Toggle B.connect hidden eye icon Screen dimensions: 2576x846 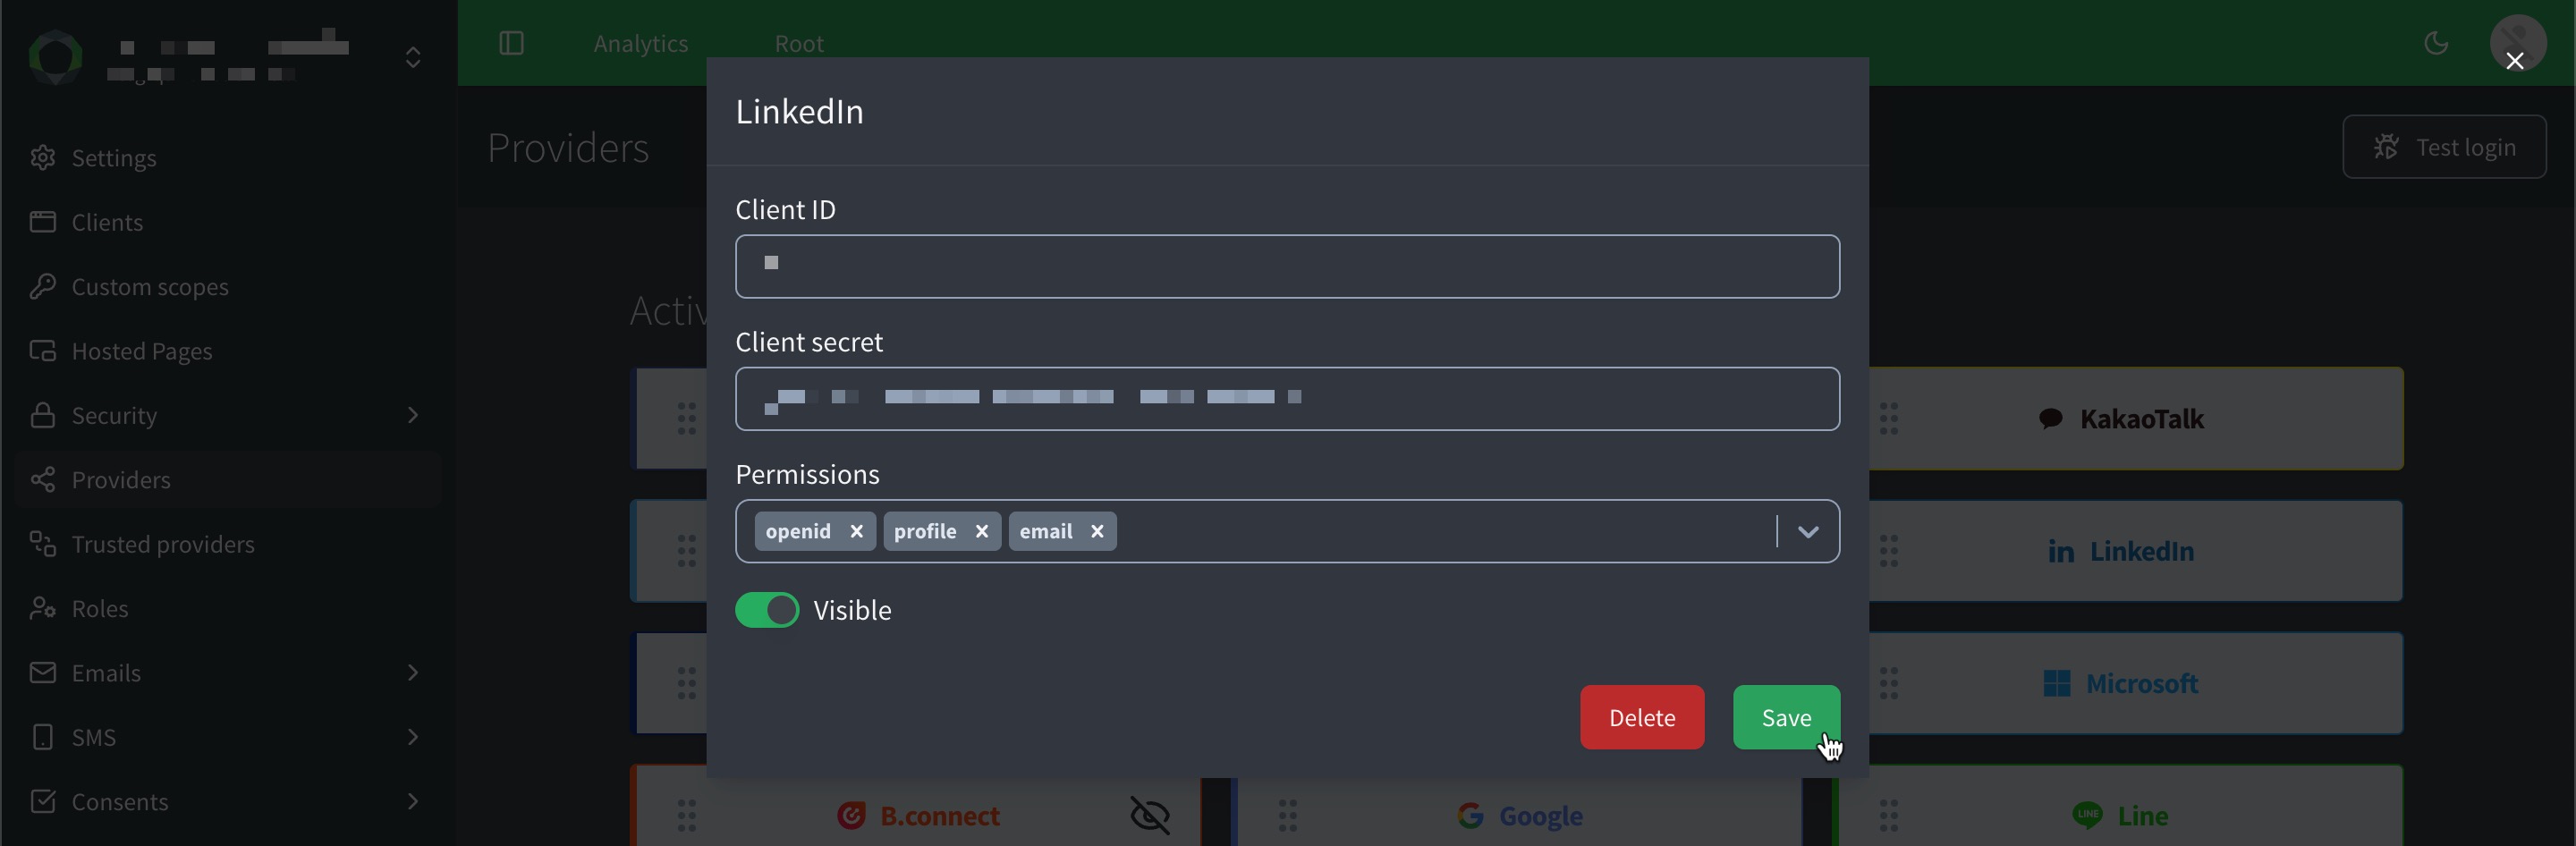pyautogui.click(x=1149, y=815)
